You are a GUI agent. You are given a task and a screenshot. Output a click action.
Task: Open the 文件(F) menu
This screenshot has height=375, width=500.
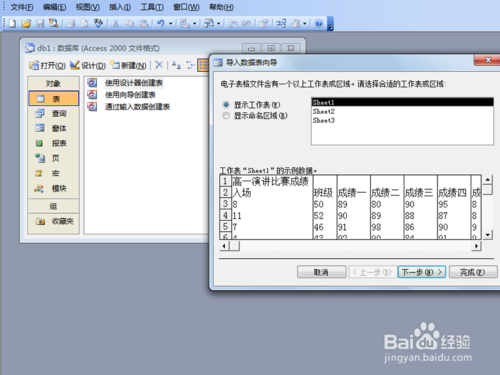(22, 7)
